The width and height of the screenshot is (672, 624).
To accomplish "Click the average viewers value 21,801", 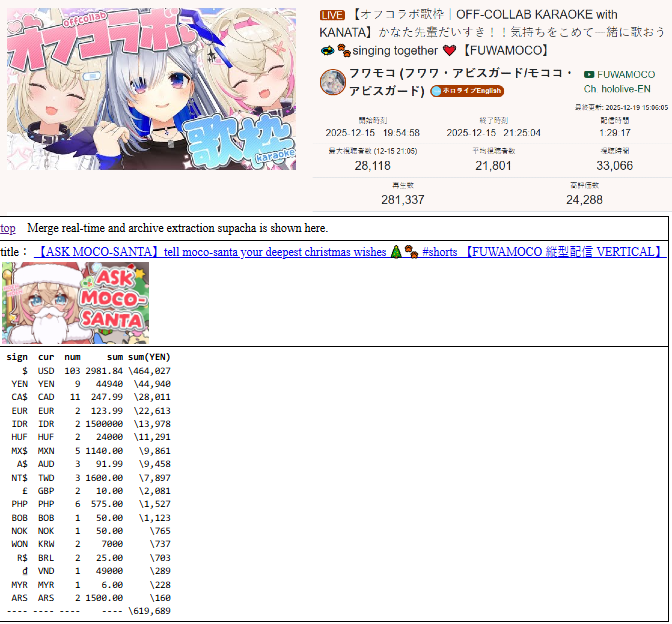I will [x=493, y=166].
